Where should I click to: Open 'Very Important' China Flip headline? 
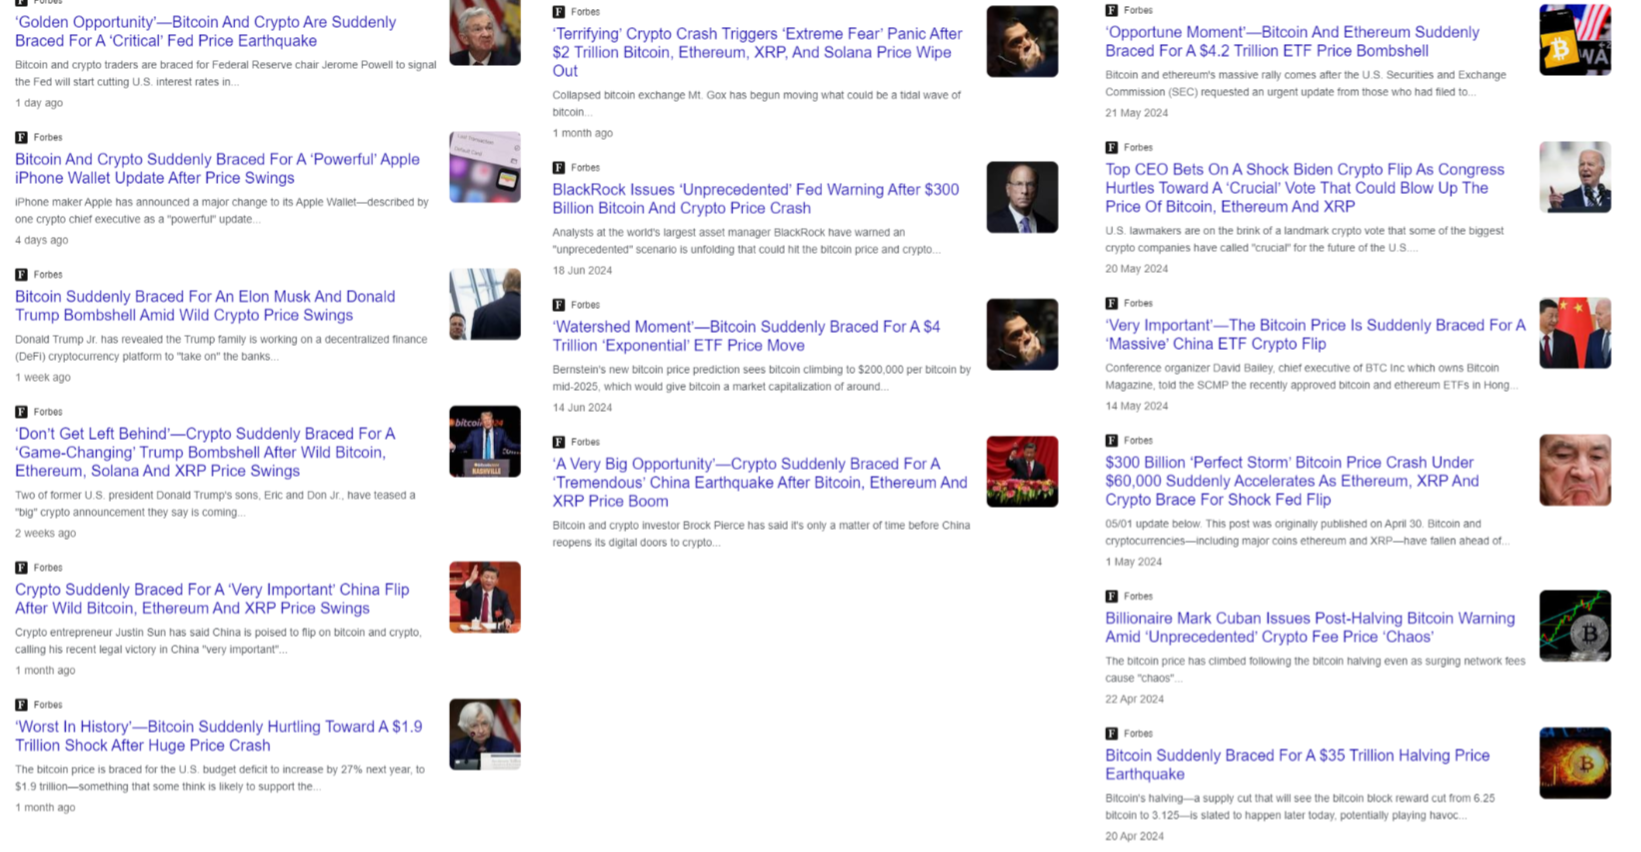(212, 598)
